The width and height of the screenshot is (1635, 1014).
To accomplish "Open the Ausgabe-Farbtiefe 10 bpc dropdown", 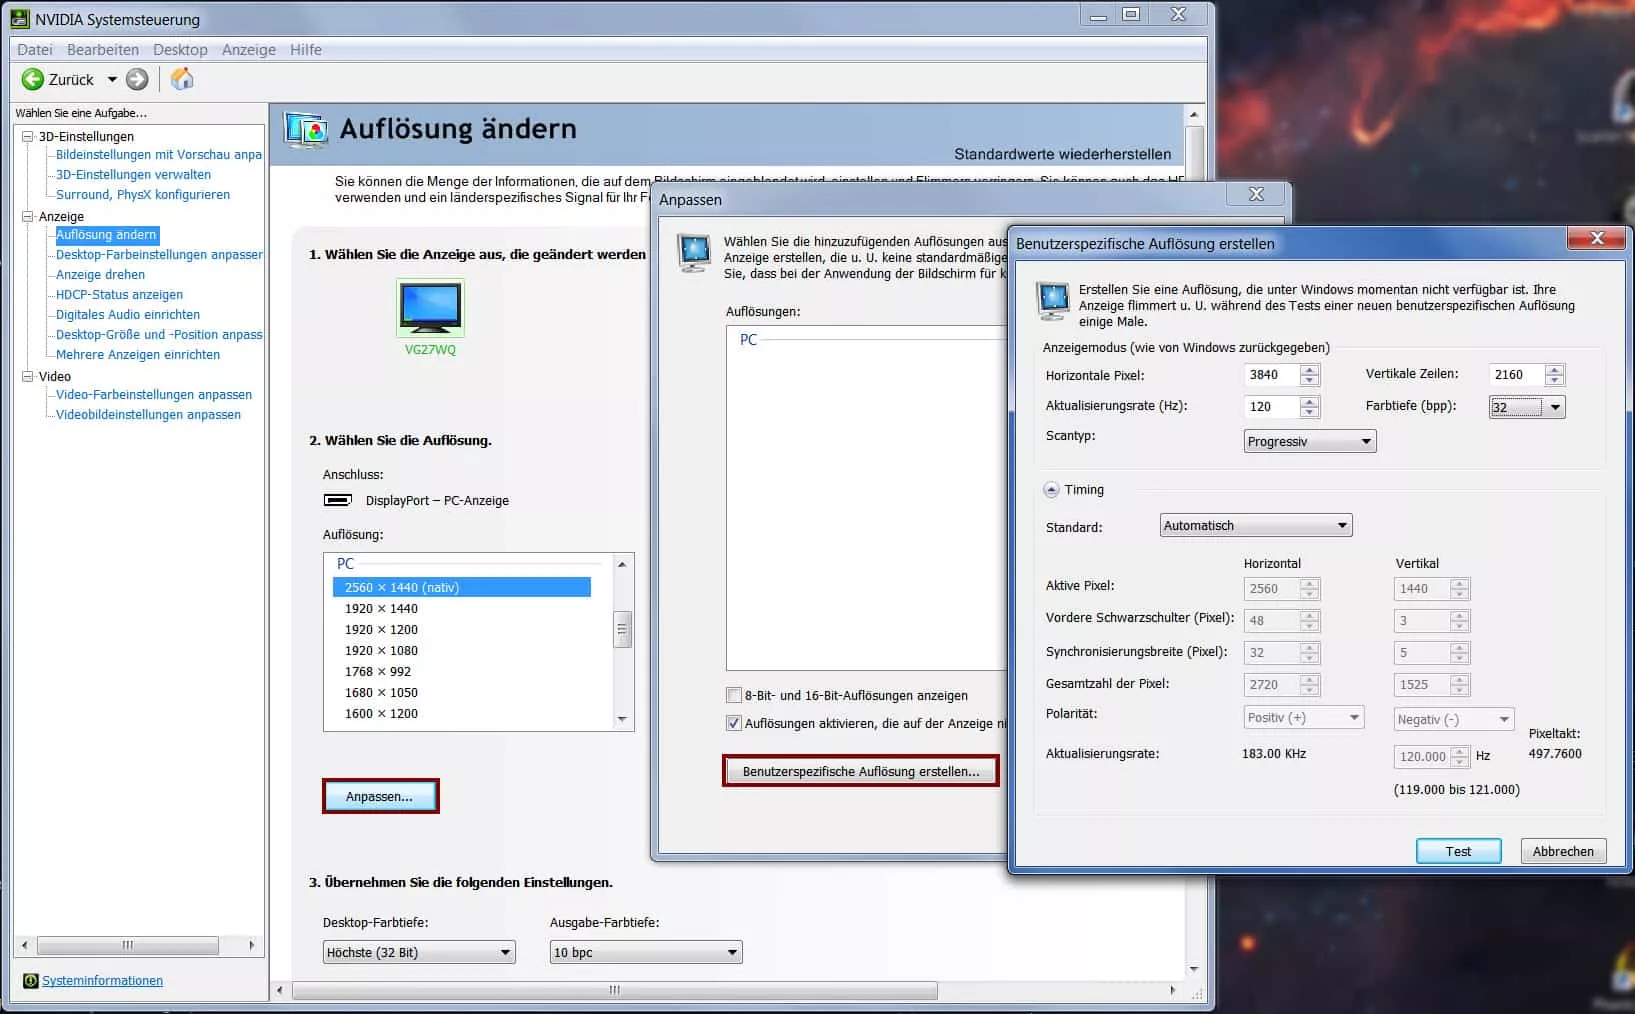I will click(646, 953).
